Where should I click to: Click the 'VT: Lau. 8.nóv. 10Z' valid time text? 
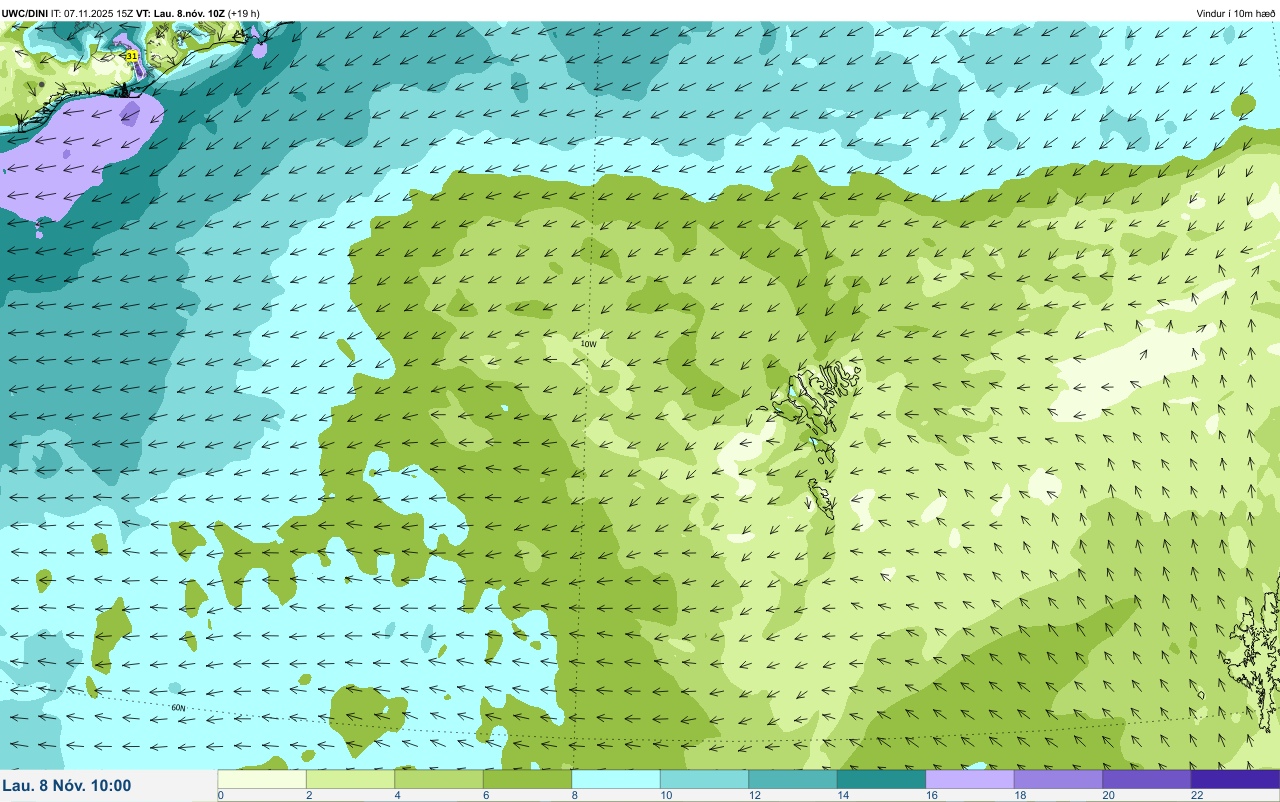180,13
